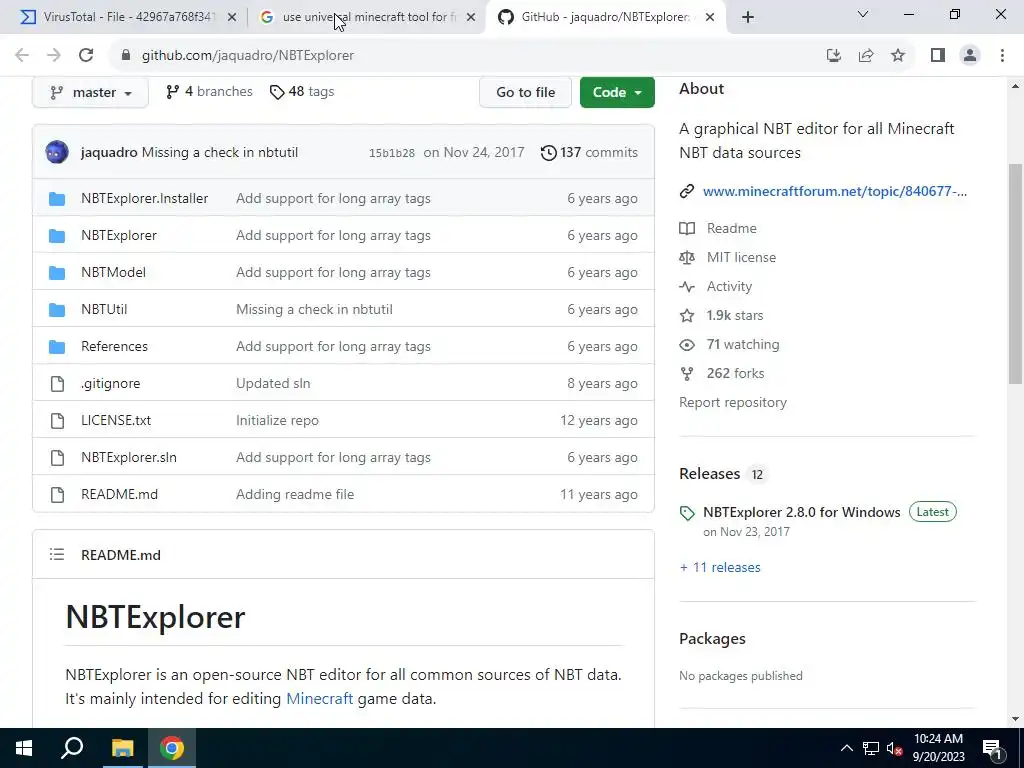This screenshot has height=768, width=1024.
Task: Open 'Adding readme file' commit message
Action: click(x=295, y=494)
